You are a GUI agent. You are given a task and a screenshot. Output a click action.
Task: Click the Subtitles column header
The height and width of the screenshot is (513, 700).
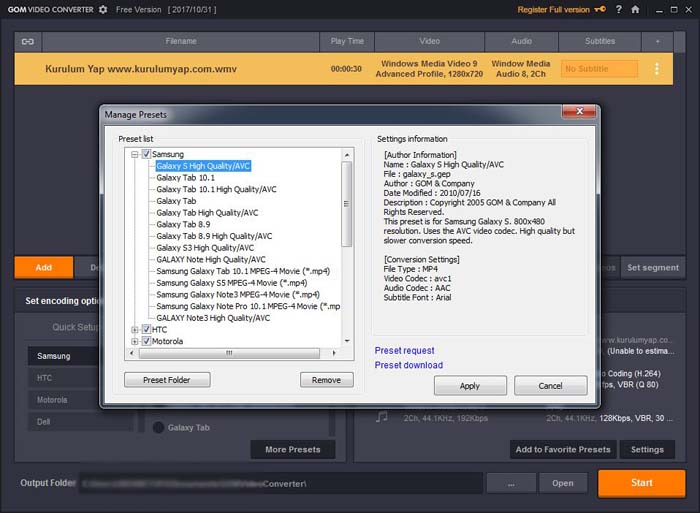(600, 42)
